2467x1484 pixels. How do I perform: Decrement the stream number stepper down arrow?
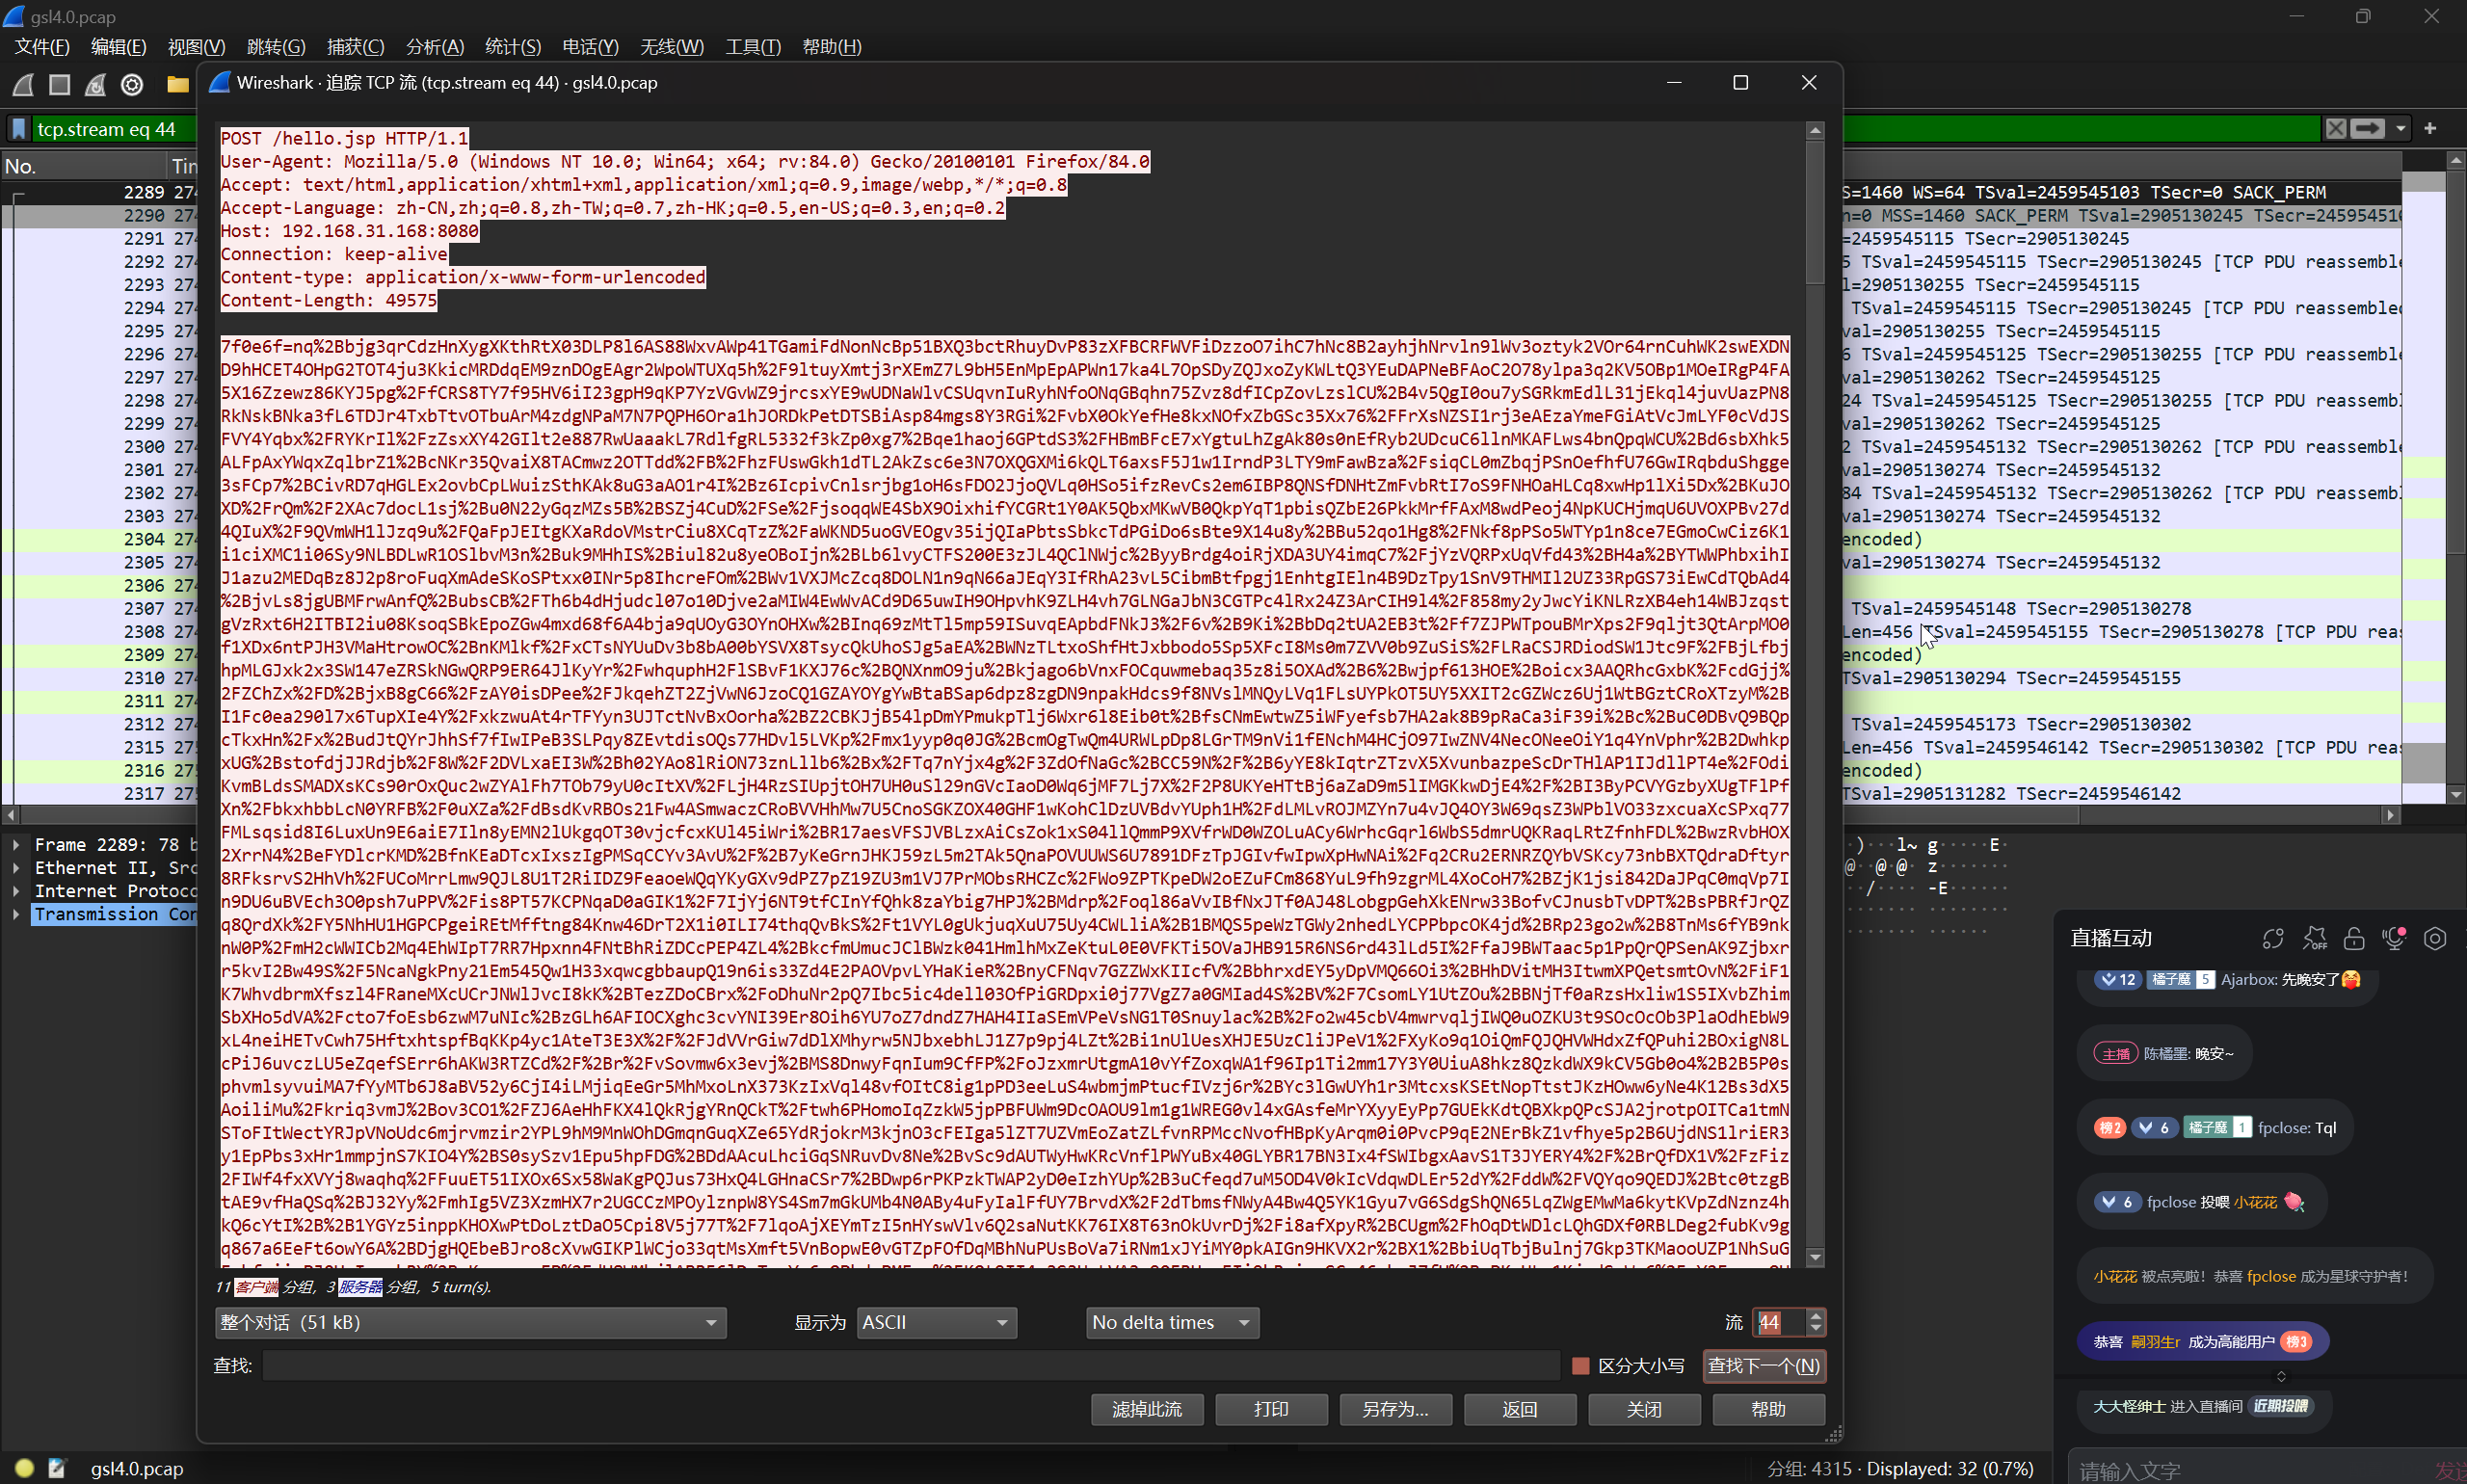click(1816, 1330)
